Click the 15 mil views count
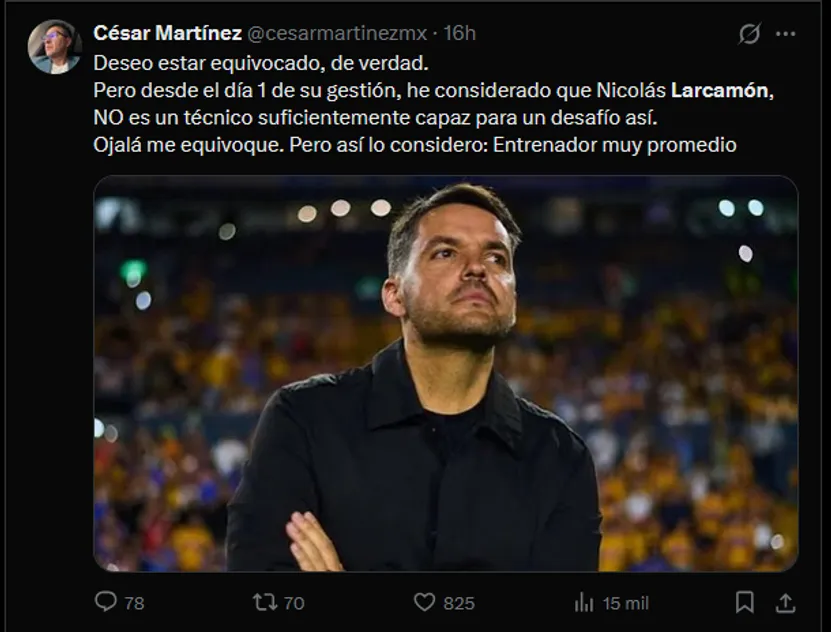The width and height of the screenshot is (831, 632). (626, 603)
